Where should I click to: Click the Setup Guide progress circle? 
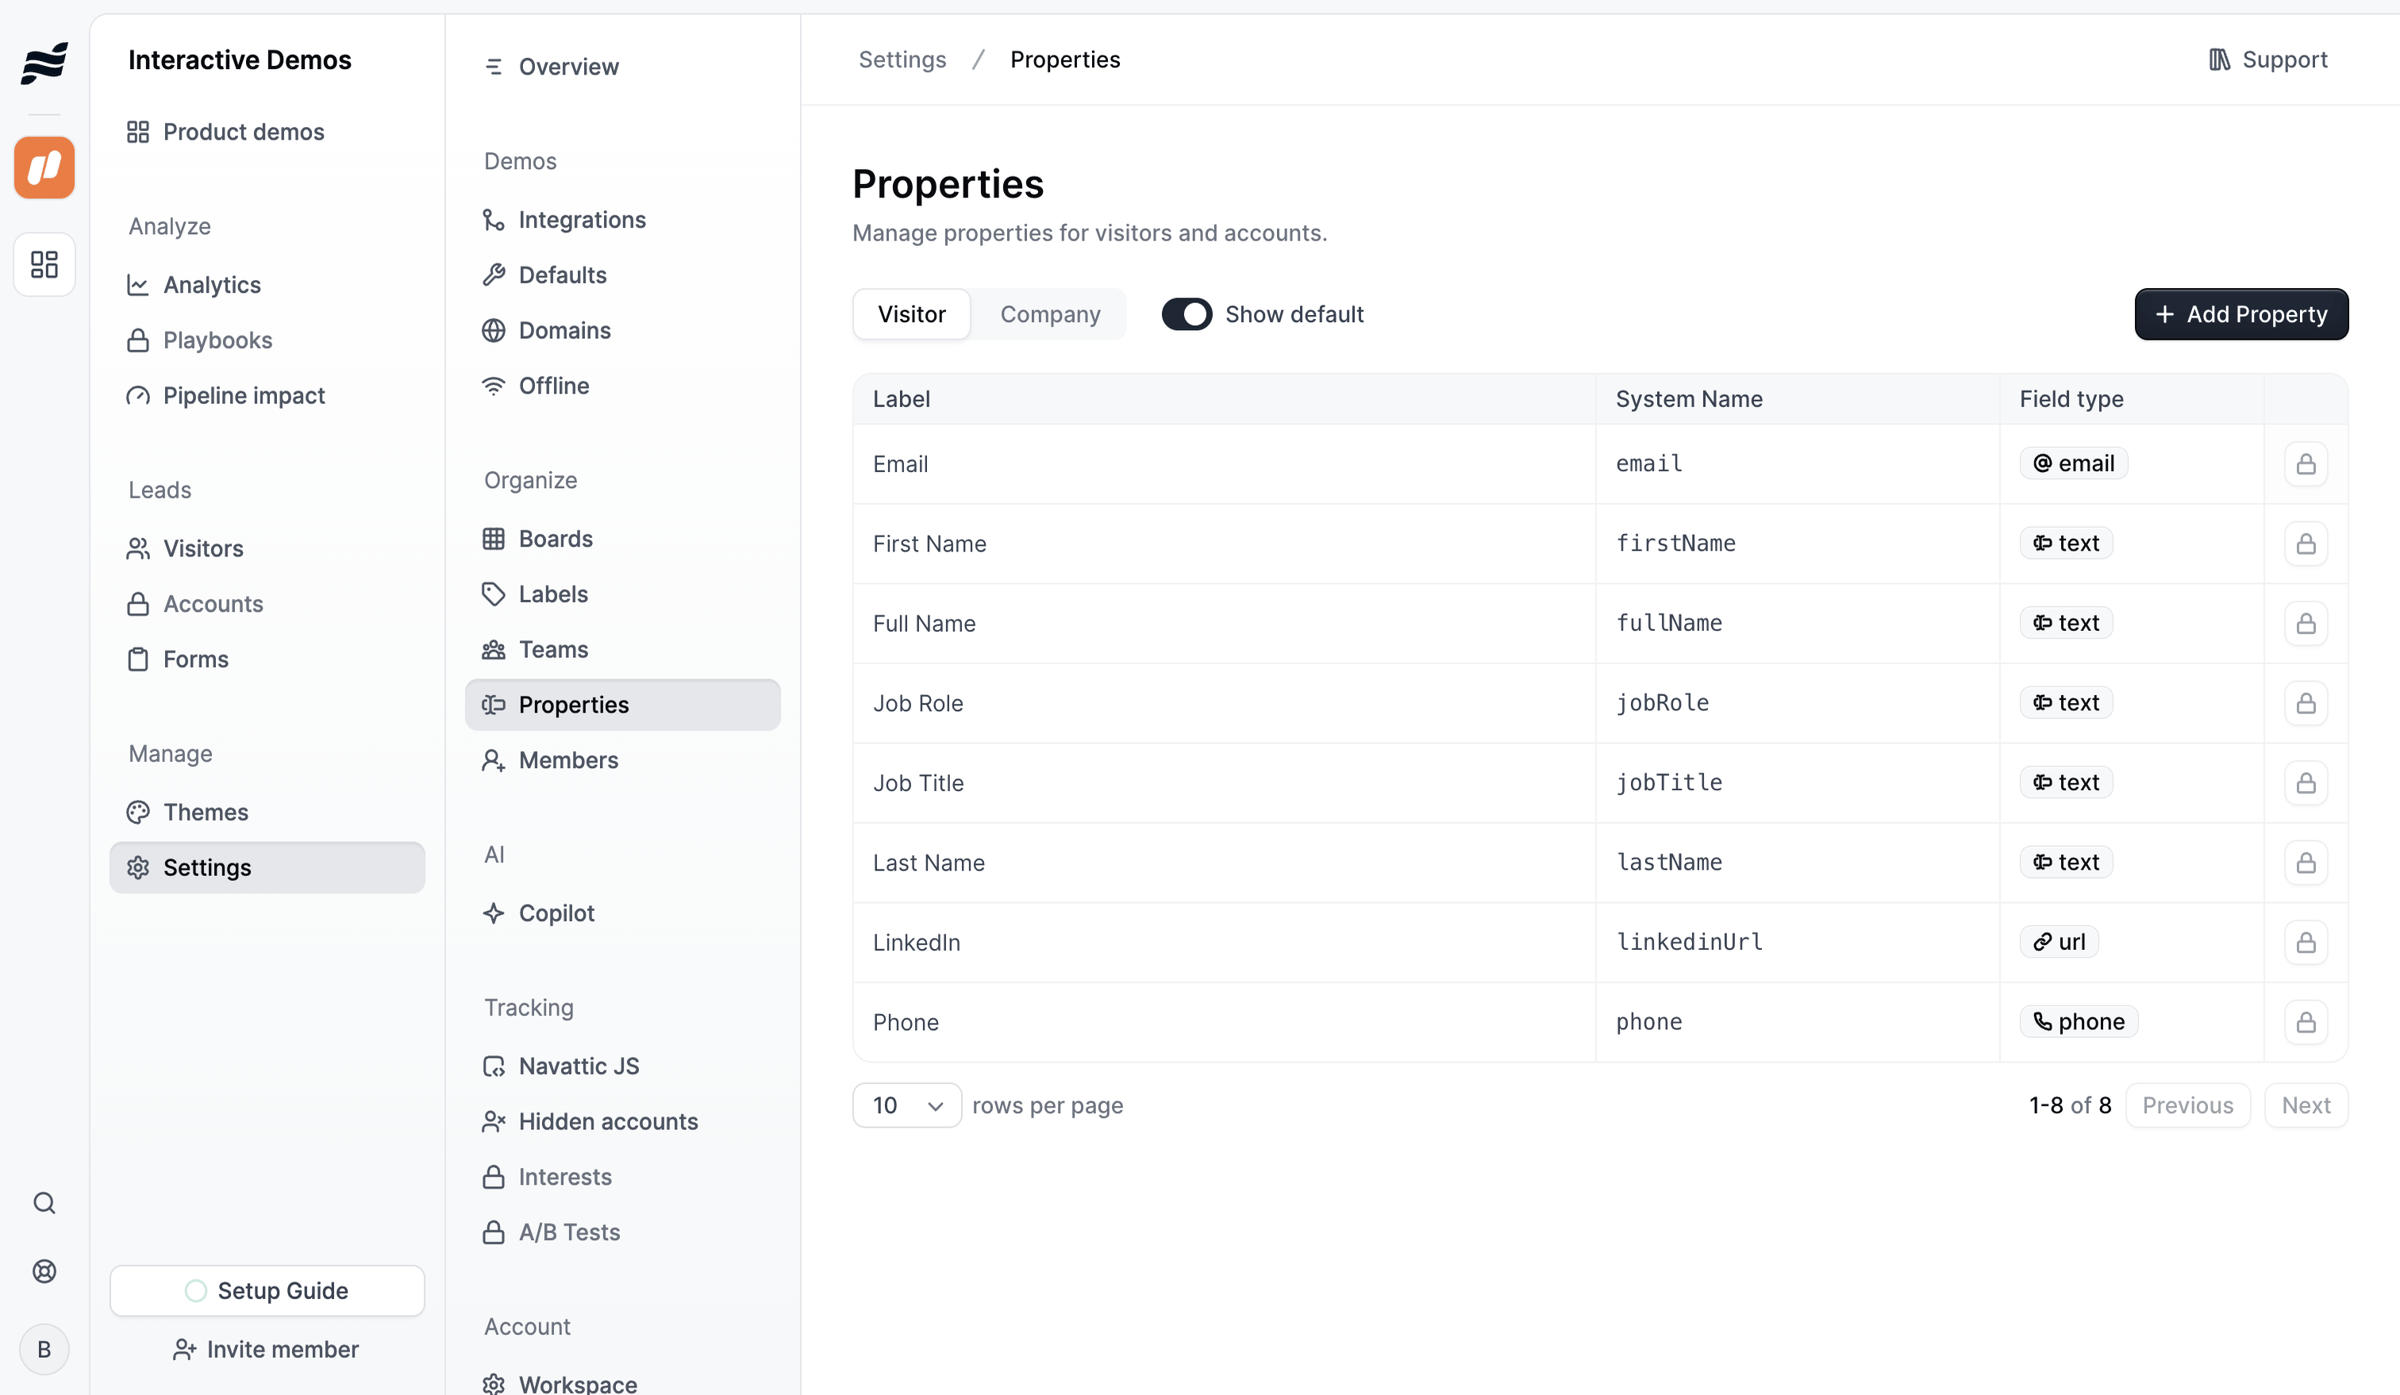(196, 1291)
